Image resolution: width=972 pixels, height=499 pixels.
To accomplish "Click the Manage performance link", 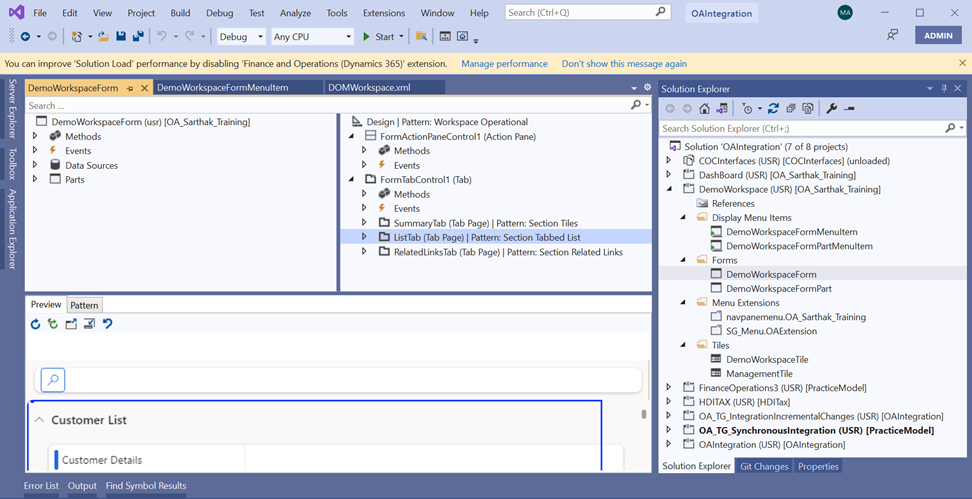I will click(505, 63).
